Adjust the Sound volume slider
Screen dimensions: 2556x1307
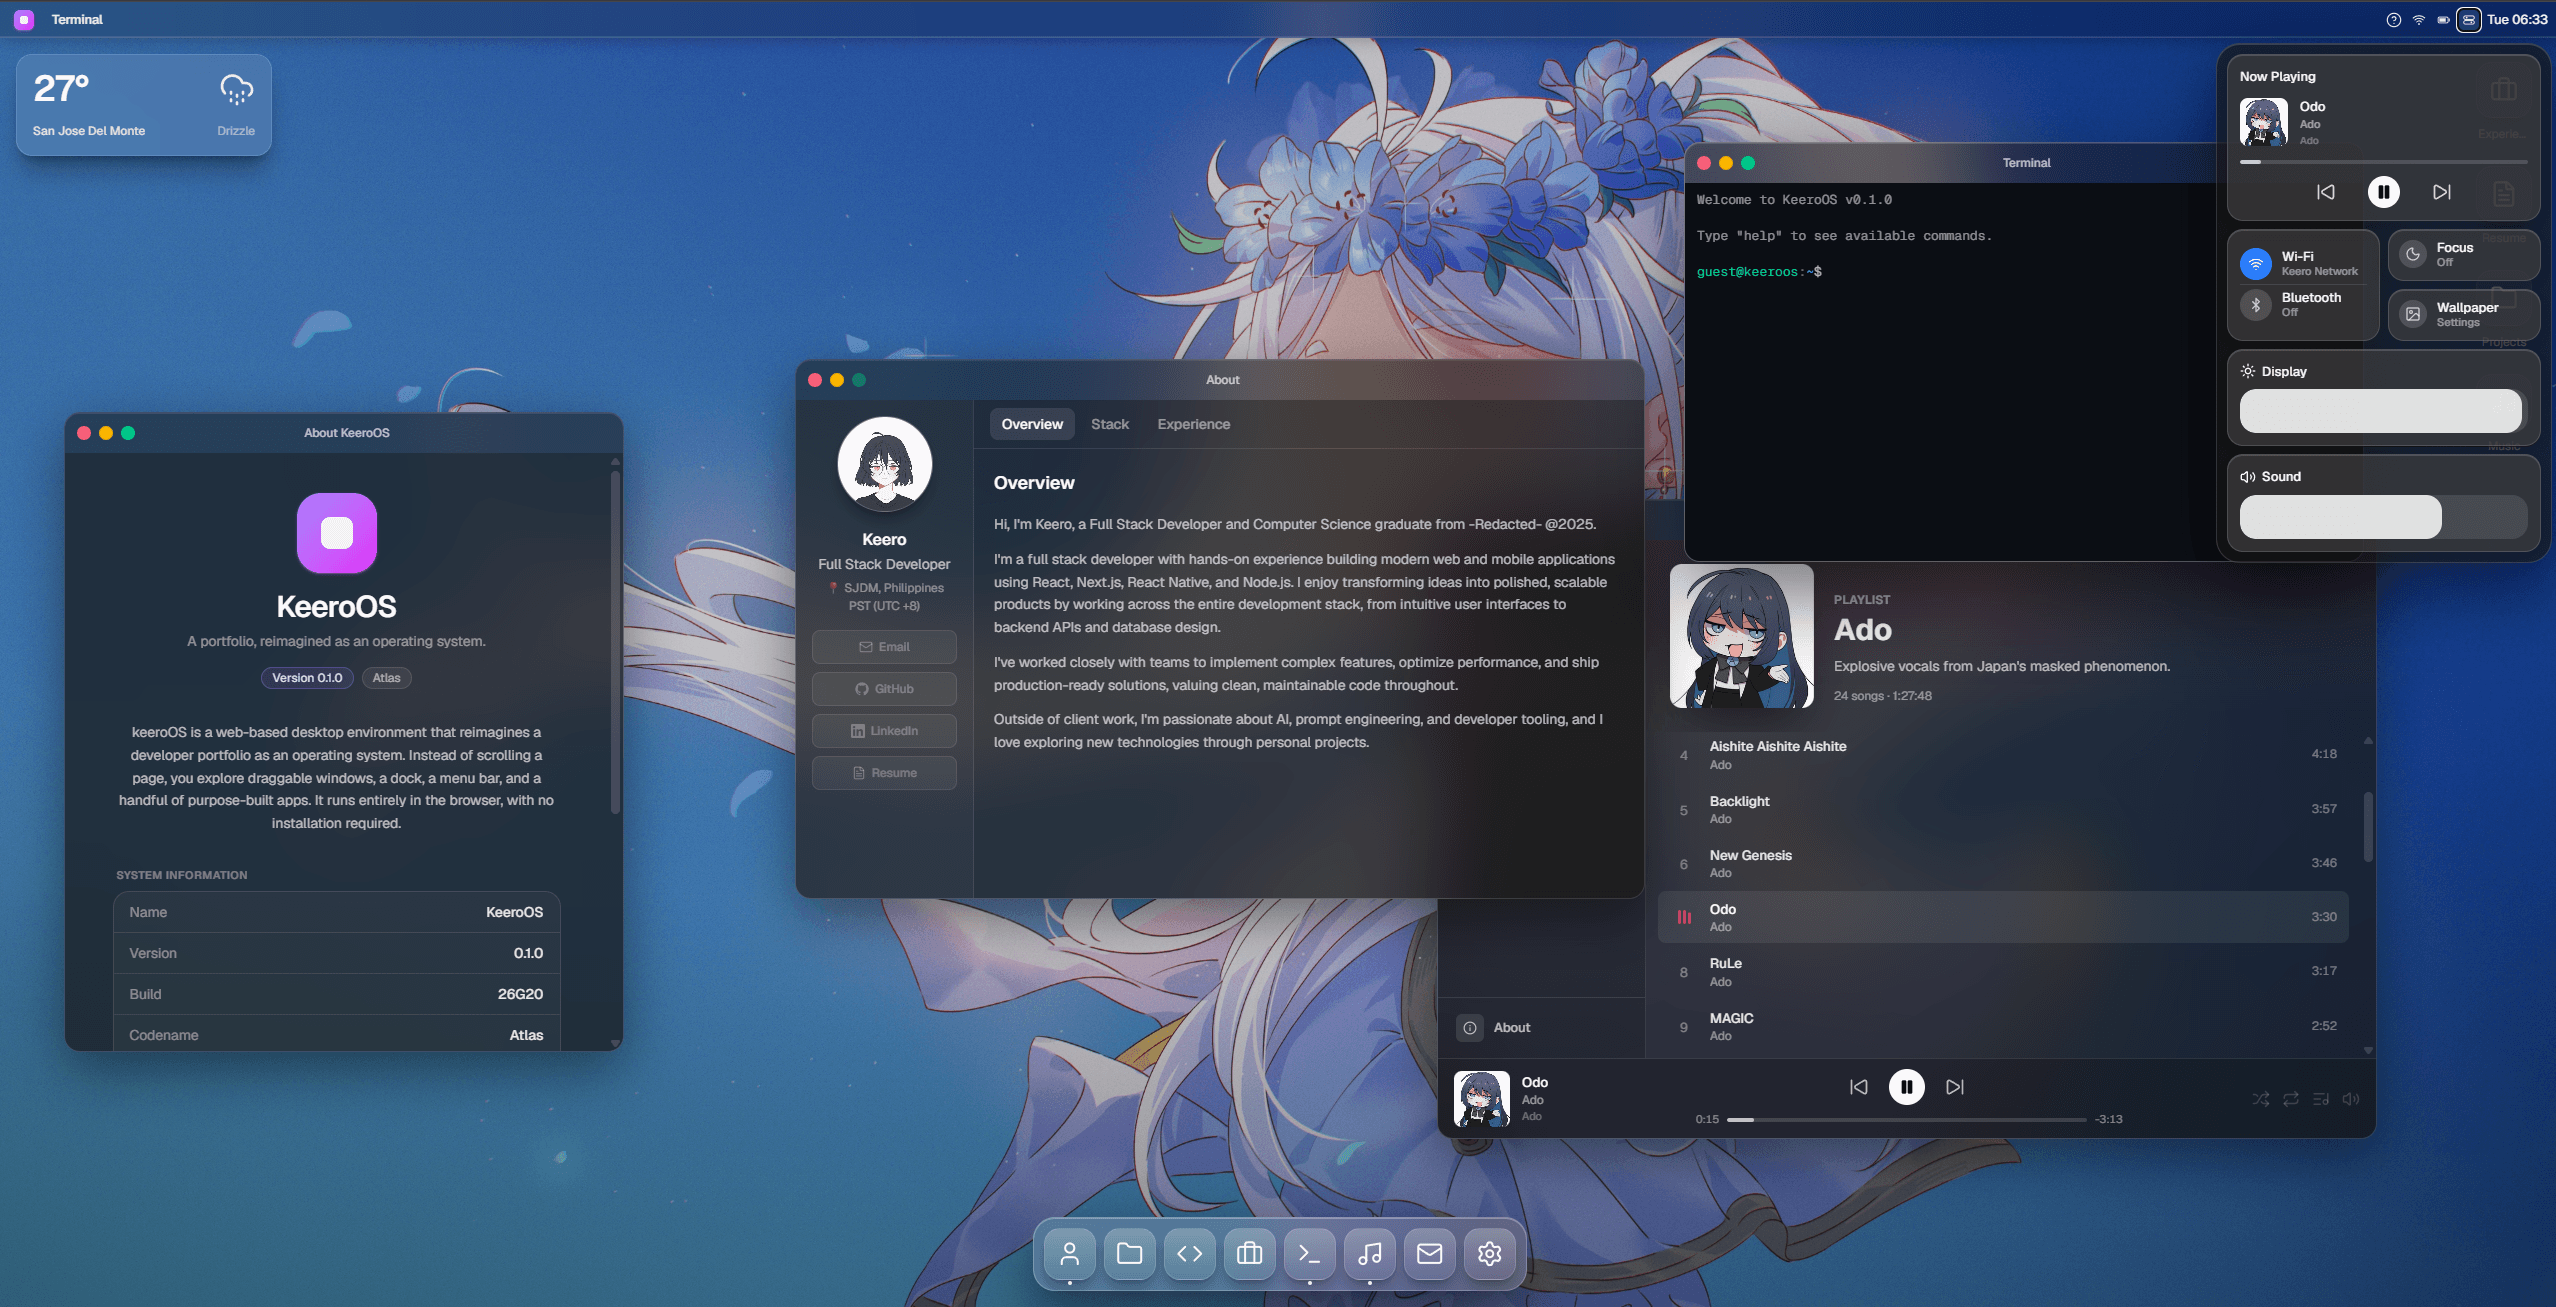point(2383,517)
